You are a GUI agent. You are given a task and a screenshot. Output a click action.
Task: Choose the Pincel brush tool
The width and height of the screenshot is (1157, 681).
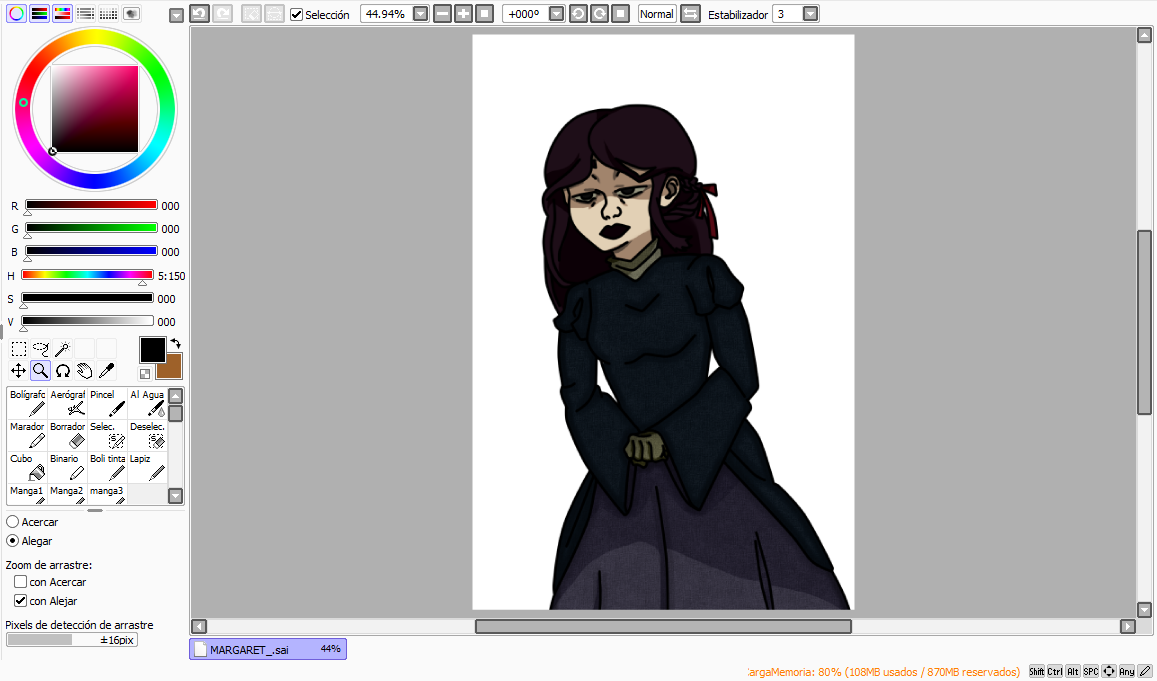tap(107, 404)
